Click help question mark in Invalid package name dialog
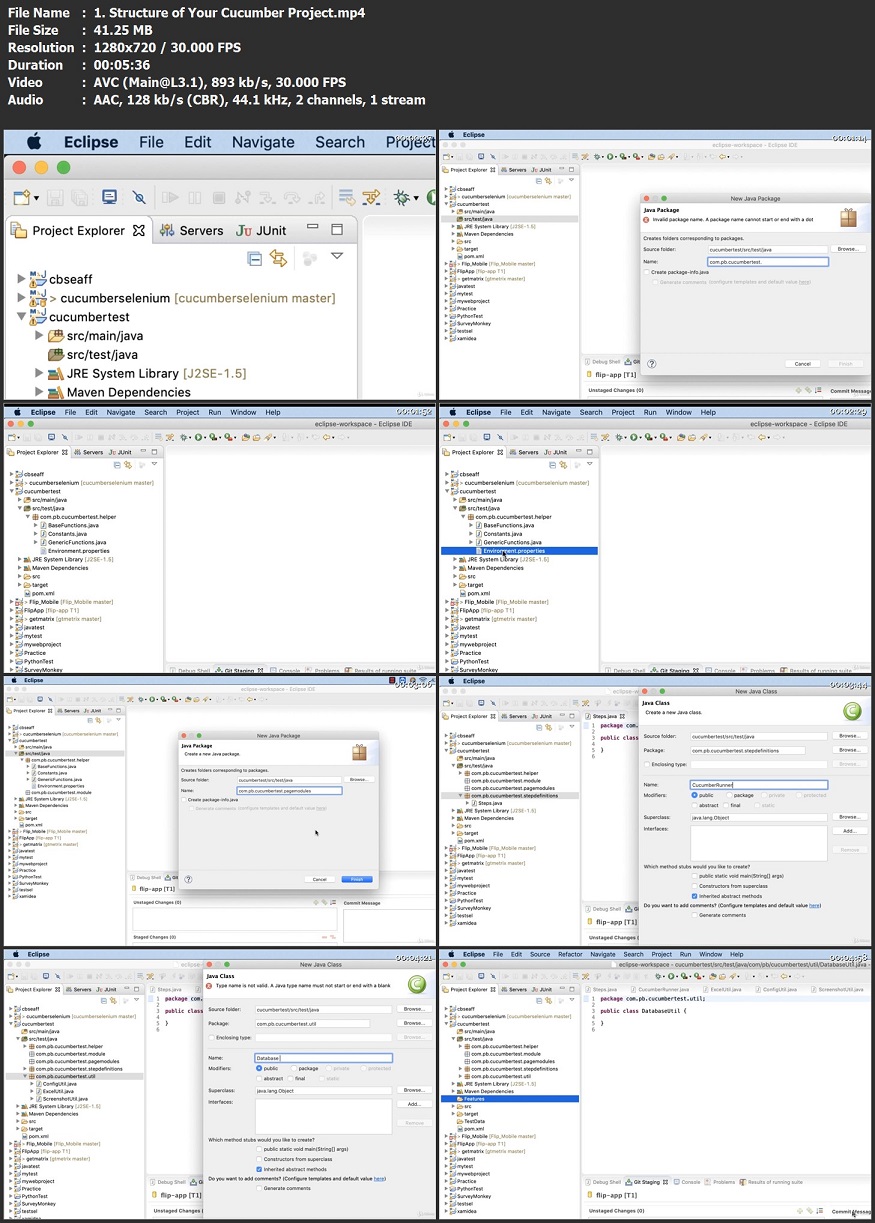 coord(652,364)
